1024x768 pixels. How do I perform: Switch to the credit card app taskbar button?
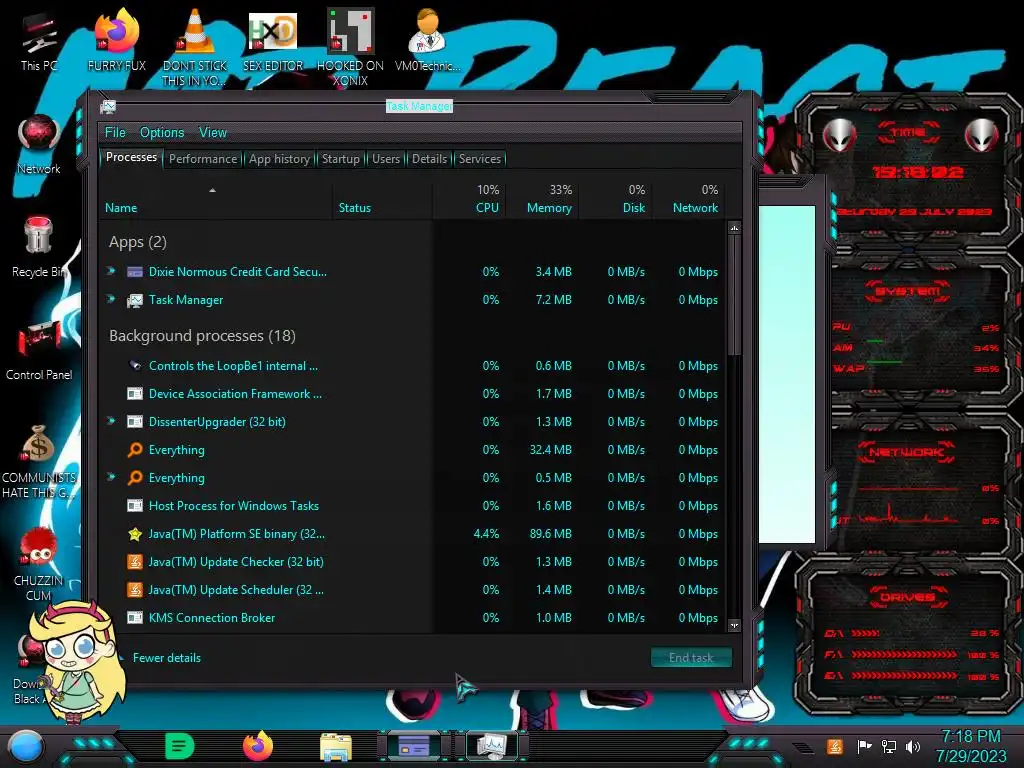click(414, 746)
